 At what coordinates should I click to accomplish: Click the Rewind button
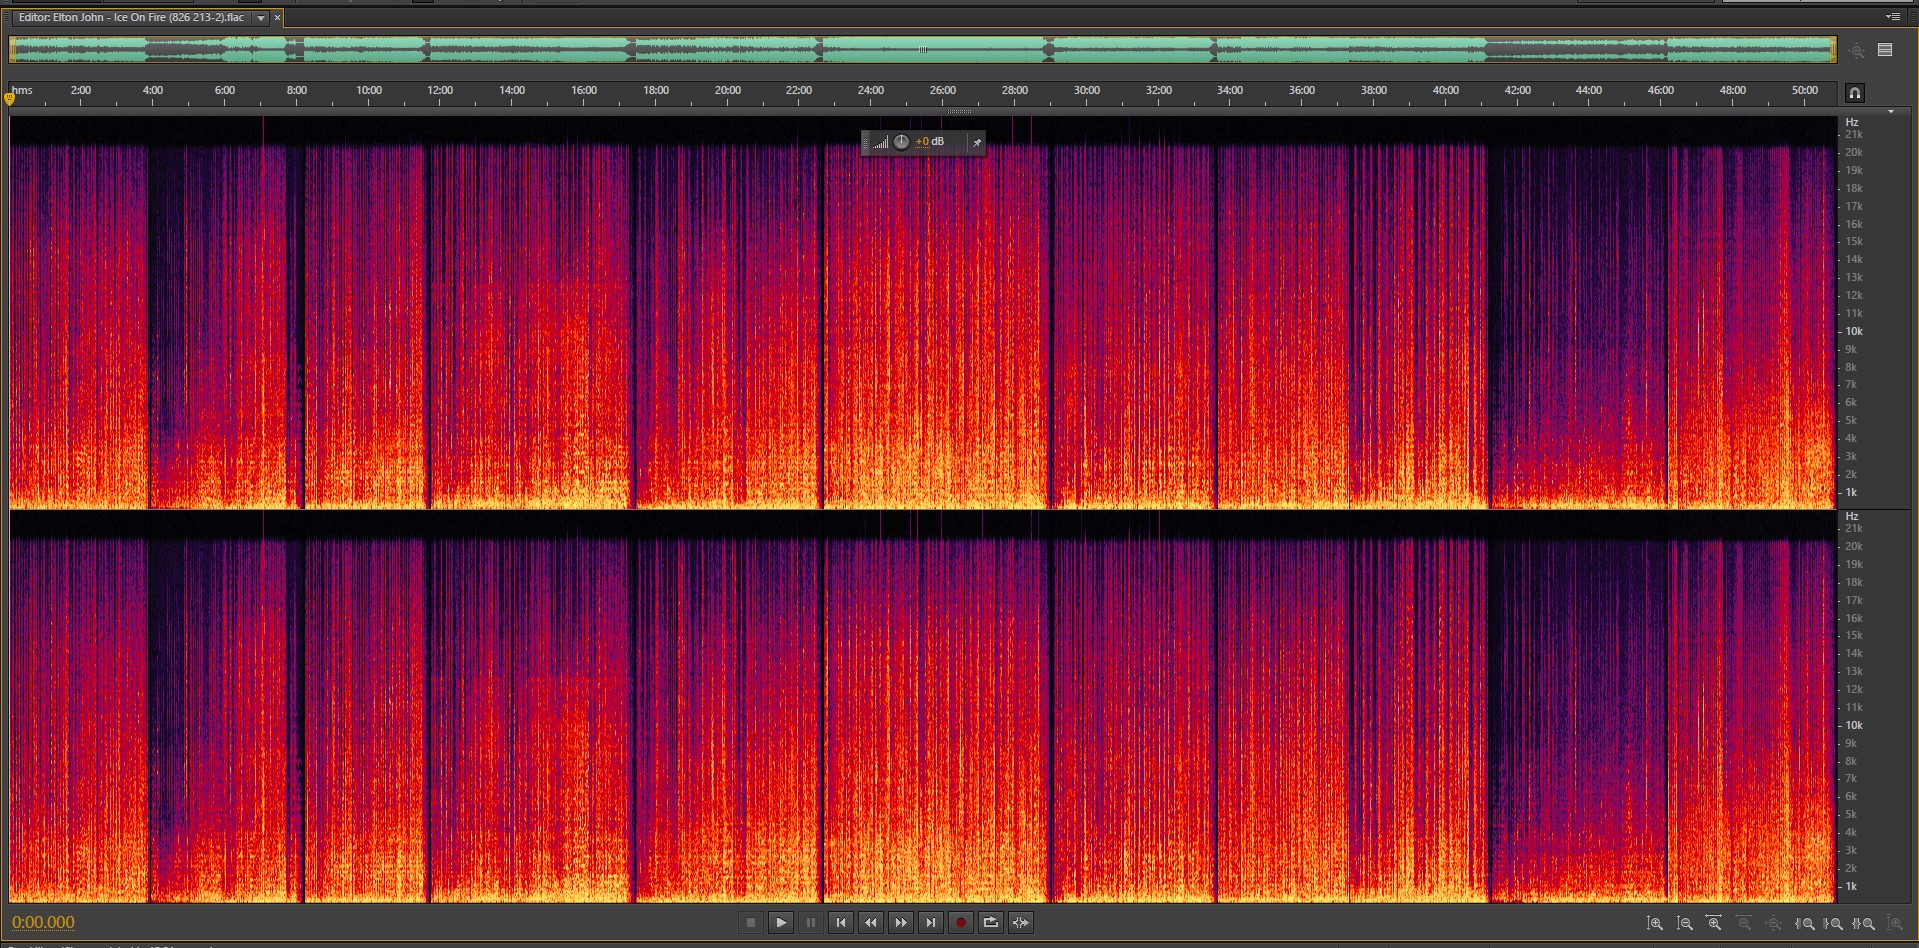click(x=871, y=922)
